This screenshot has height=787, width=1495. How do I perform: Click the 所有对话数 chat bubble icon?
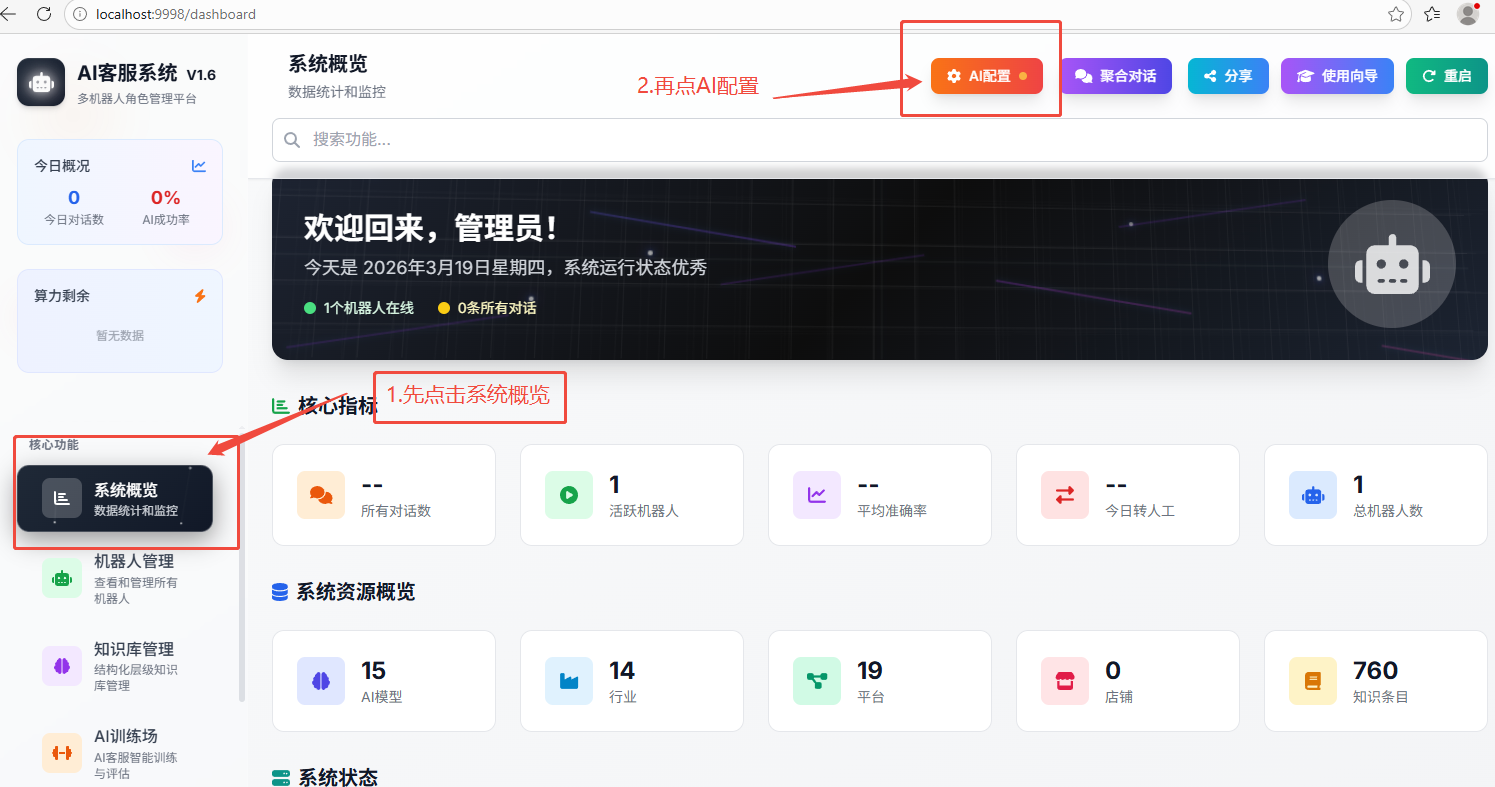point(321,495)
